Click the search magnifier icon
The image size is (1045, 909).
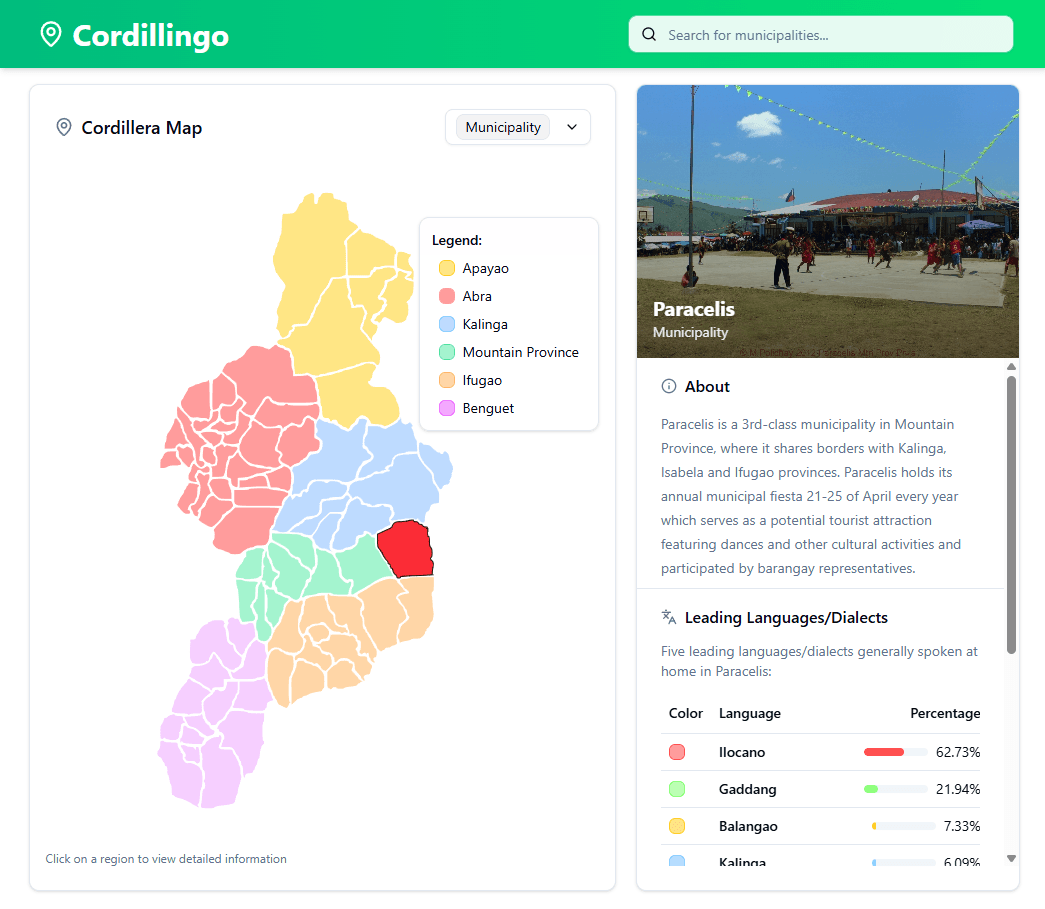click(649, 34)
